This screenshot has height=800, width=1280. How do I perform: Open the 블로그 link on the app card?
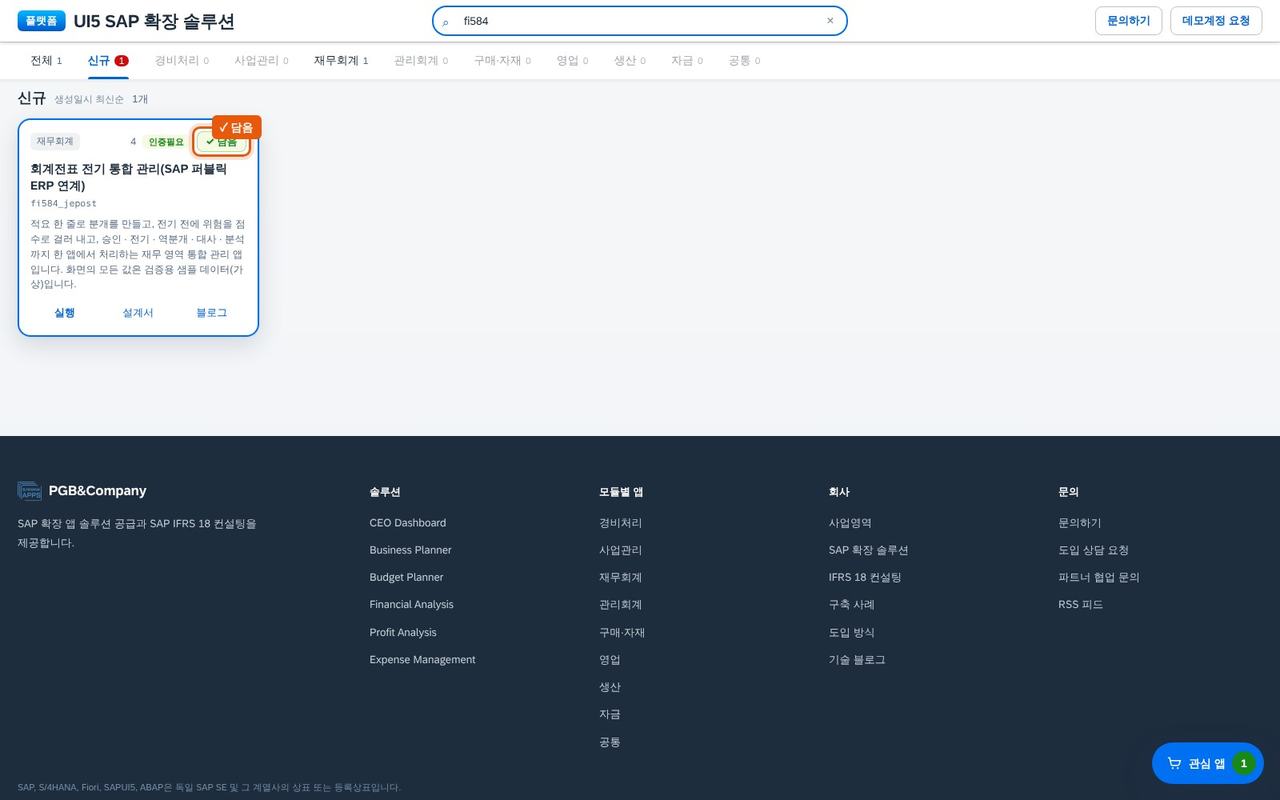(x=212, y=313)
